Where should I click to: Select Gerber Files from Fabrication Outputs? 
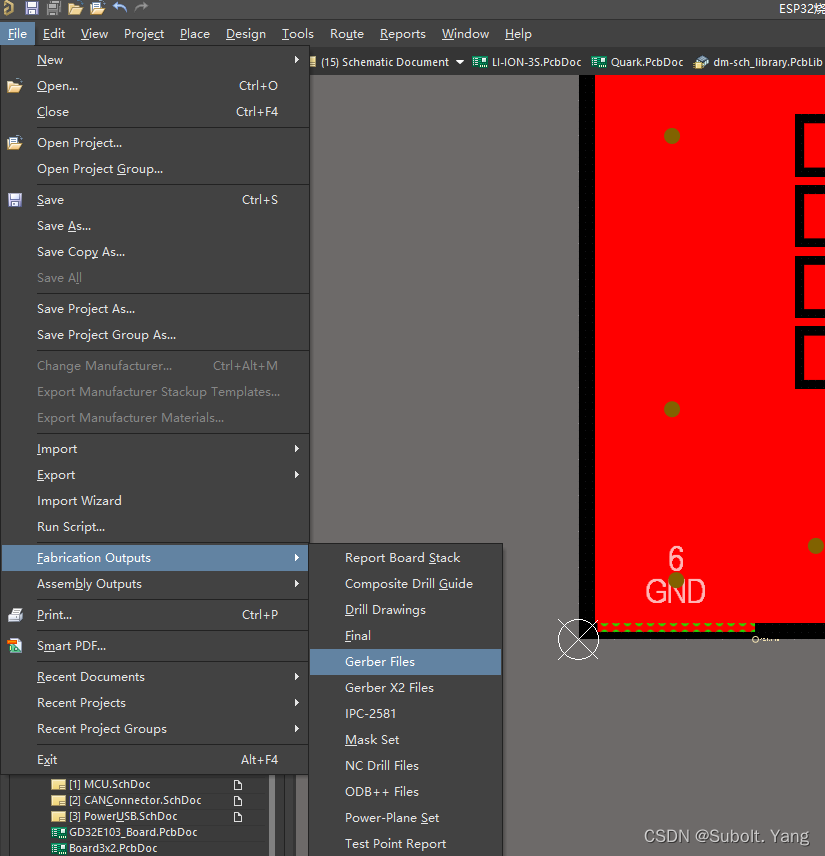(x=380, y=662)
